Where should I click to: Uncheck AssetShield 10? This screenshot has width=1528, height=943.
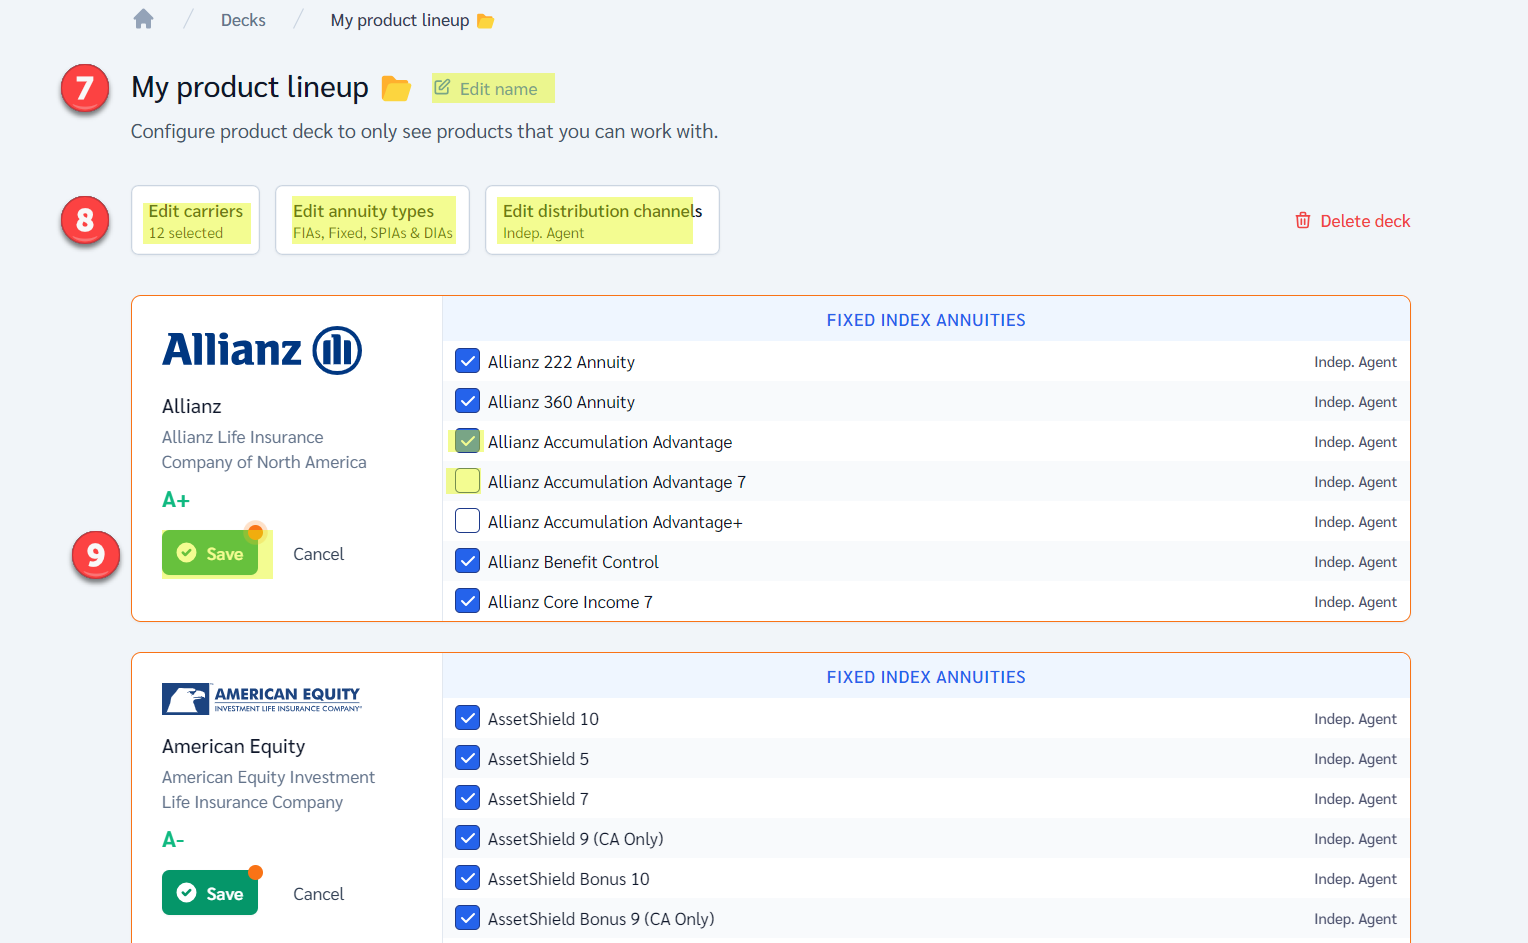(467, 718)
